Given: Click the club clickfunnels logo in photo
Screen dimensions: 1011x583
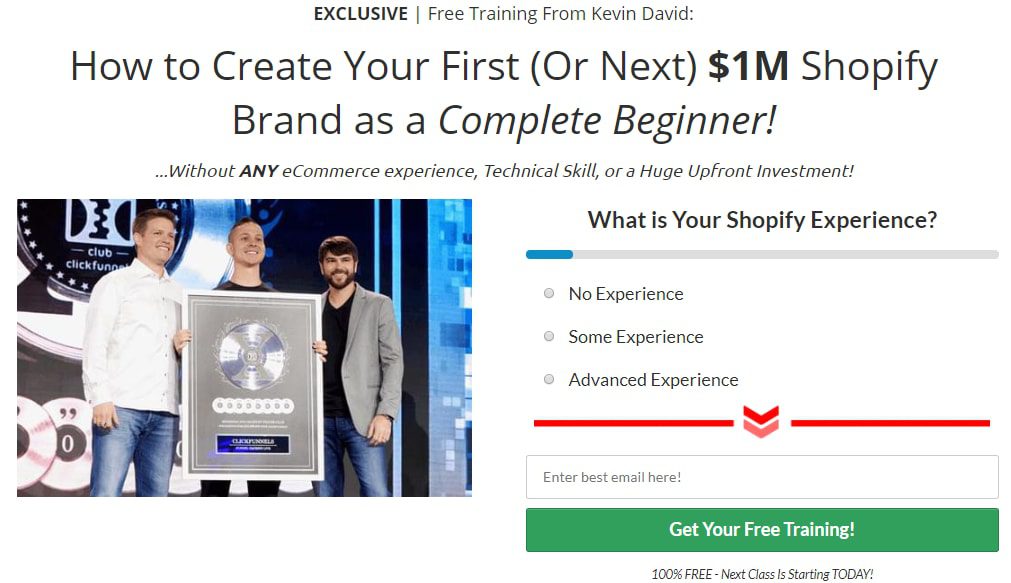Looking at the screenshot, I should [x=98, y=246].
